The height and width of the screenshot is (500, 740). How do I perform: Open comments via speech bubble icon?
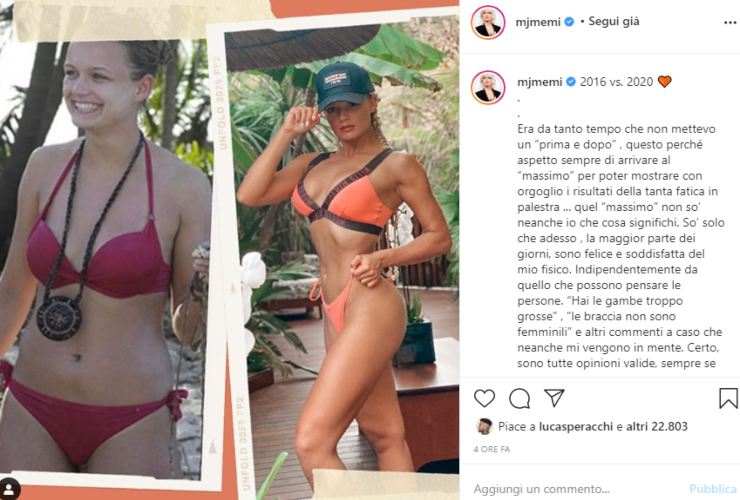pyautogui.click(x=519, y=398)
